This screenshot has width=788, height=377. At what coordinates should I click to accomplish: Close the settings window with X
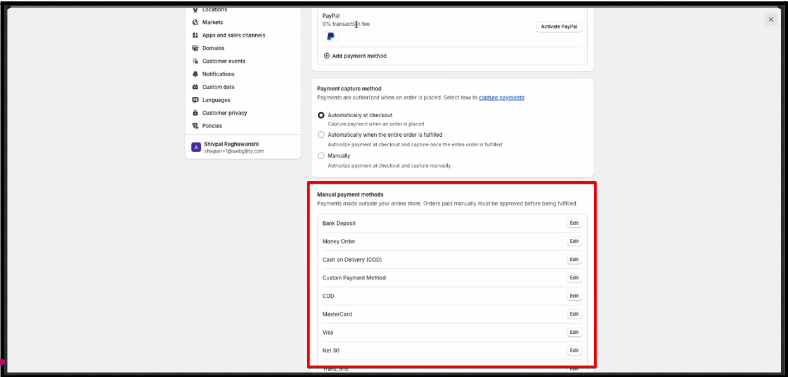click(770, 20)
